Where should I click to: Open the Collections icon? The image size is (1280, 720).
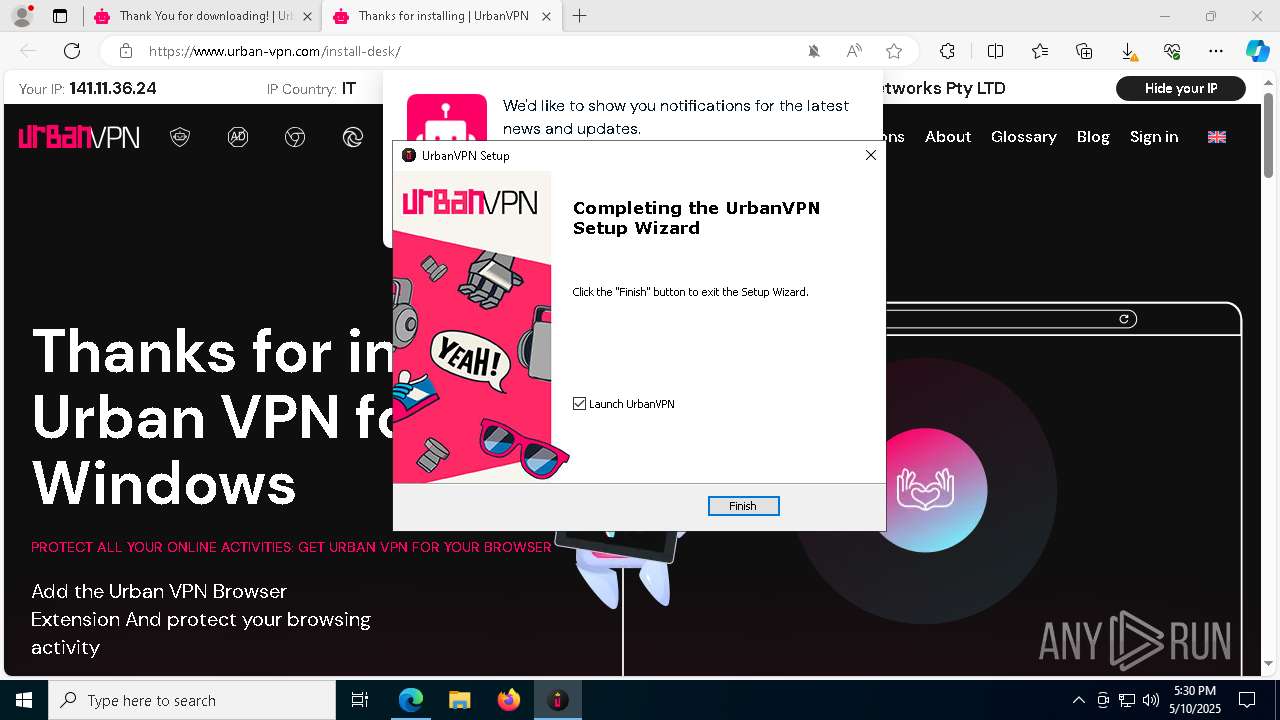pyautogui.click(x=1084, y=51)
